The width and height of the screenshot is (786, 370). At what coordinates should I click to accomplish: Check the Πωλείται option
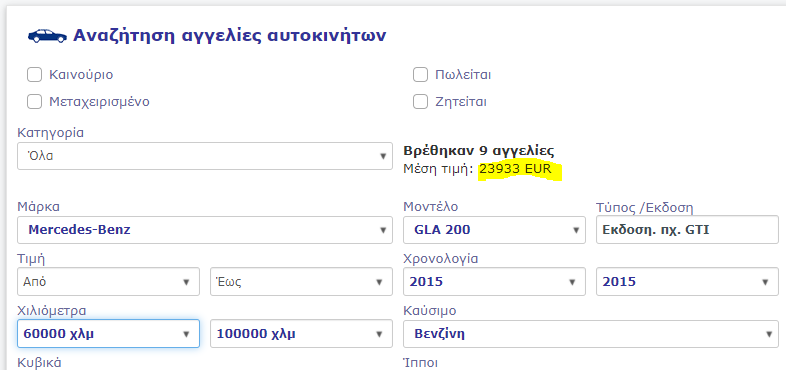click(x=420, y=75)
